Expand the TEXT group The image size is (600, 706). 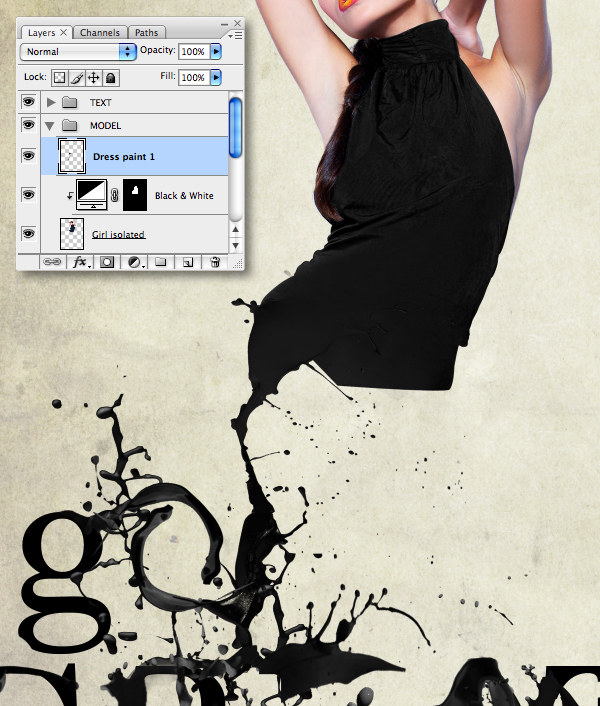point(51,102)
